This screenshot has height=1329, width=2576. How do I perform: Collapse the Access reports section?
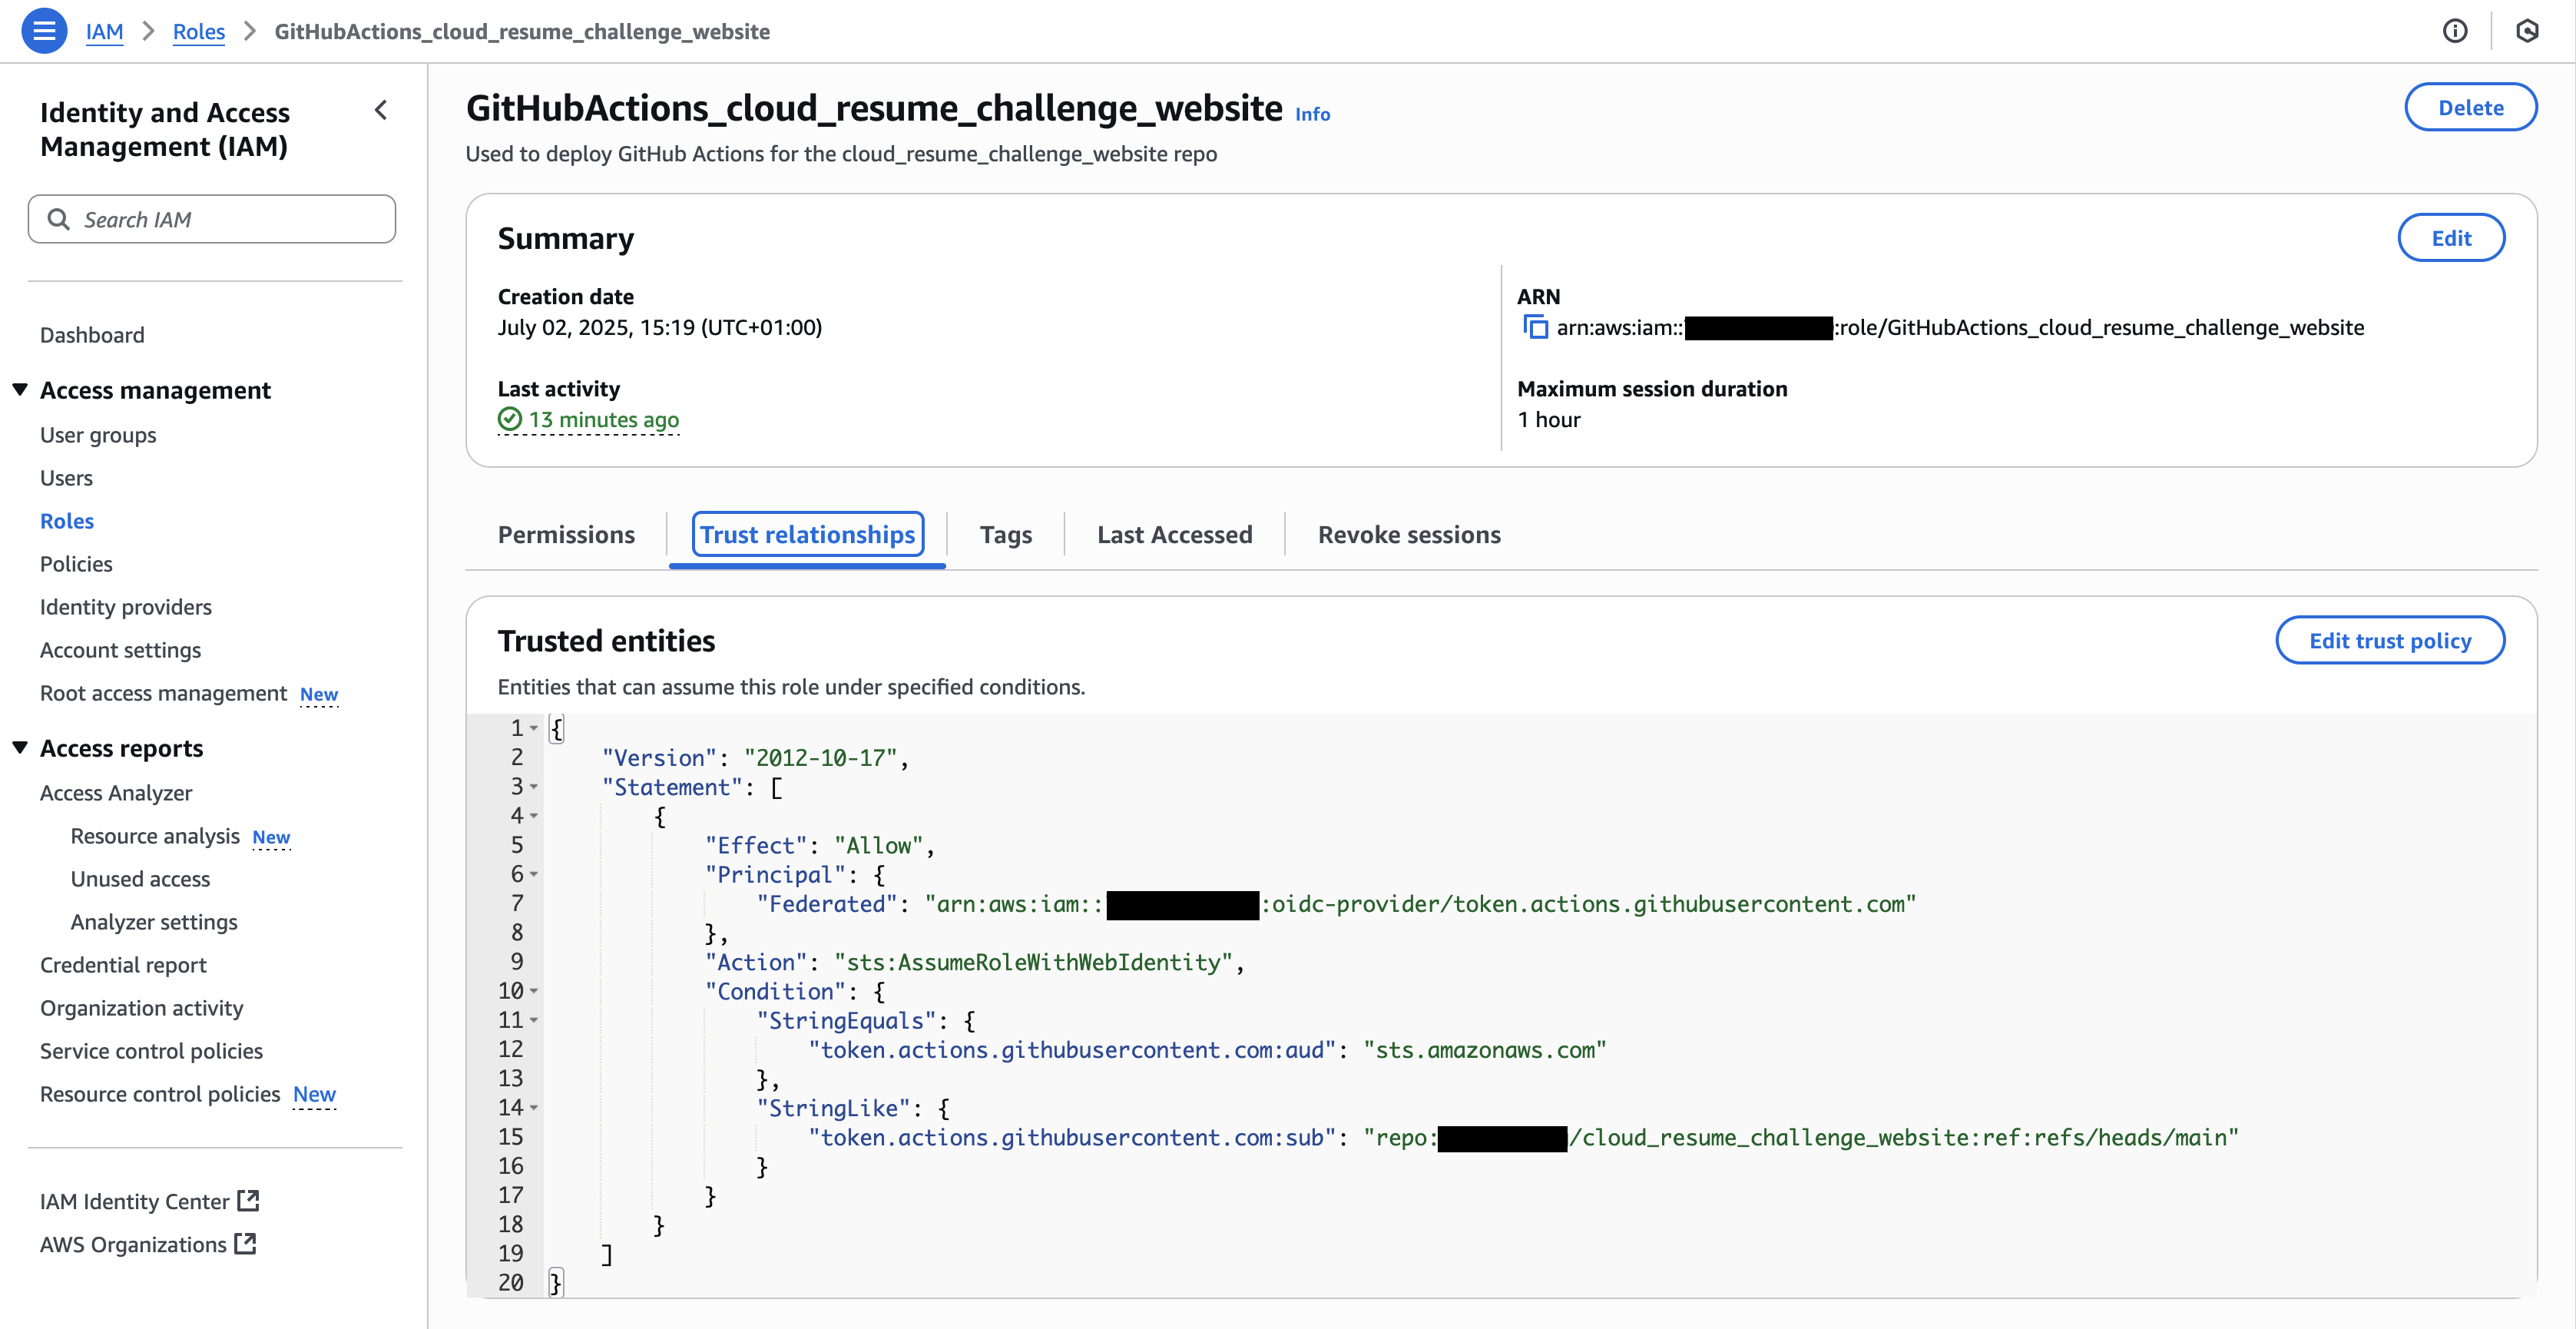point(20,747)
